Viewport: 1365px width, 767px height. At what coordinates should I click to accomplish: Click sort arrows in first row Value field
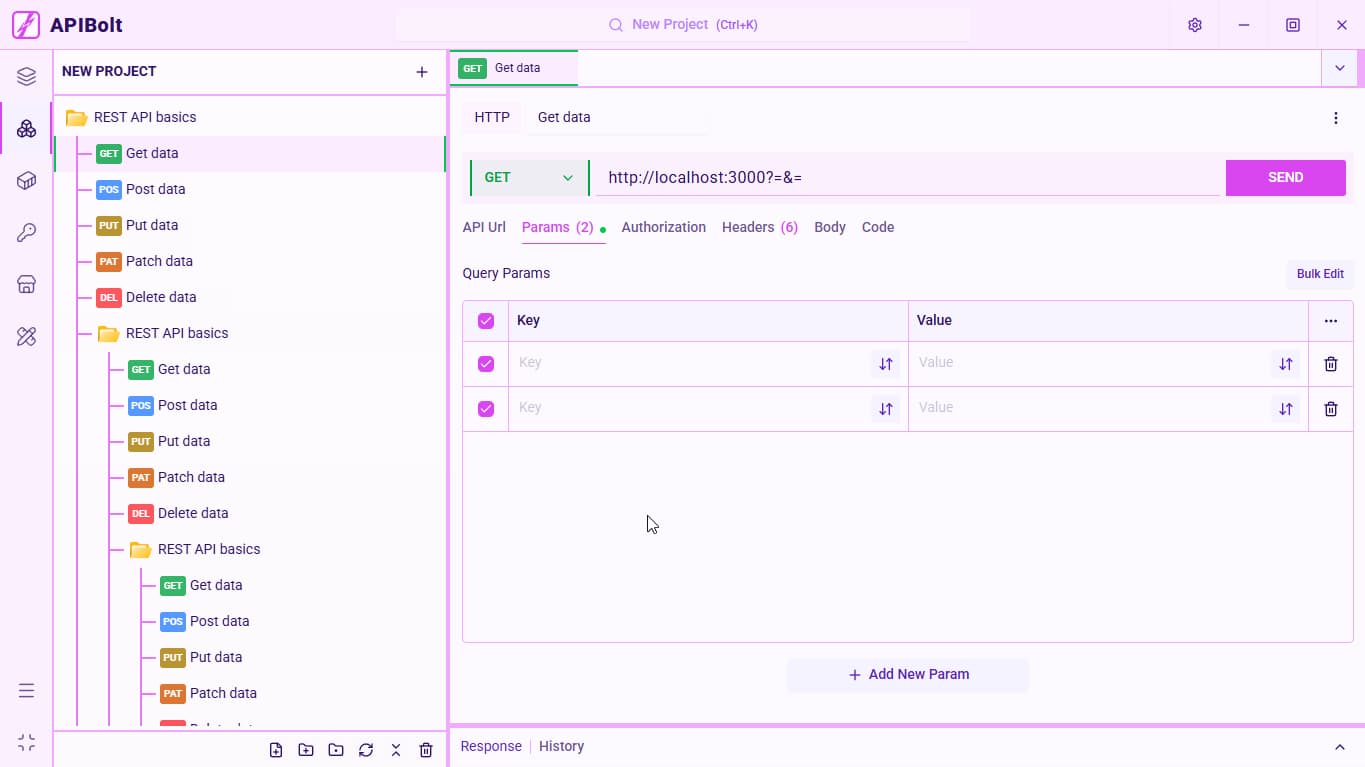pos(1286,364)
